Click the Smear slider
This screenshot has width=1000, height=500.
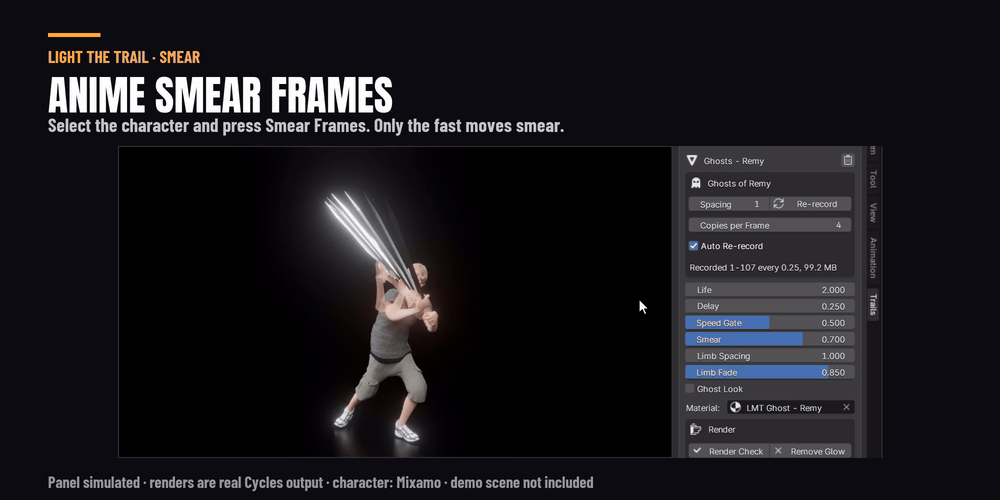(x=770, y=339)
